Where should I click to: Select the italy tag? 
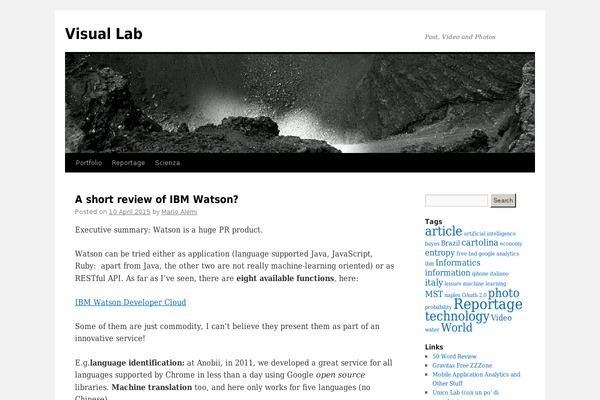pyautogui.click(x=434, y=282)
